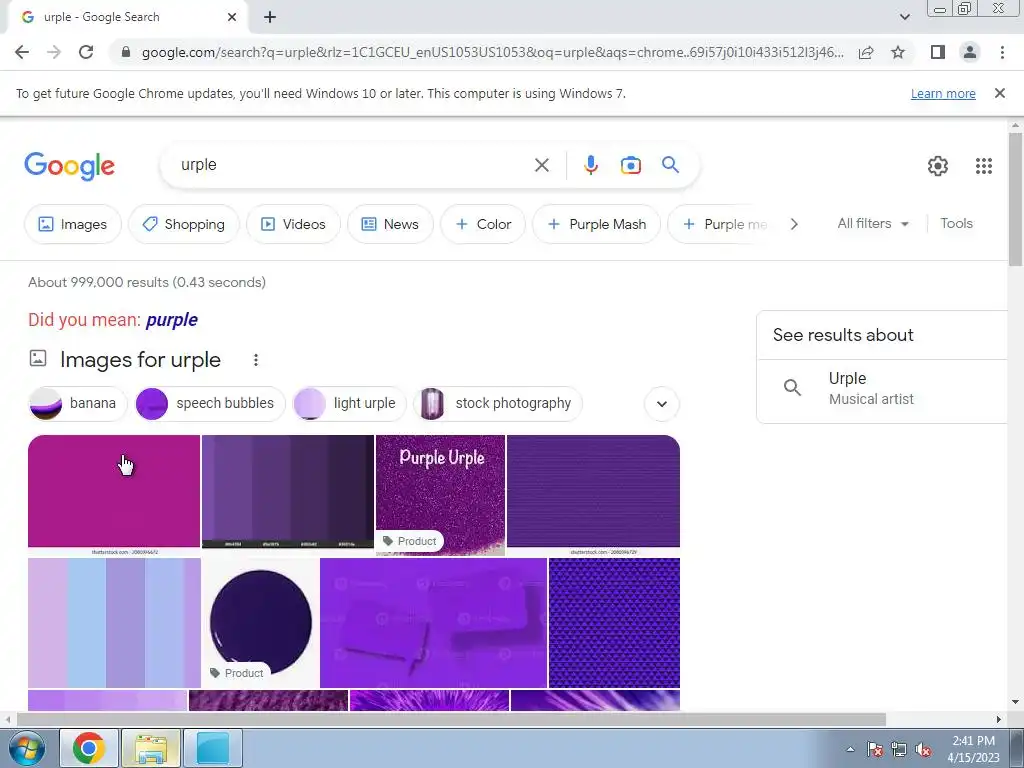Open Windows Explorer from taskbar
The height and width of the screenshot is (768, 1024).
150,748
